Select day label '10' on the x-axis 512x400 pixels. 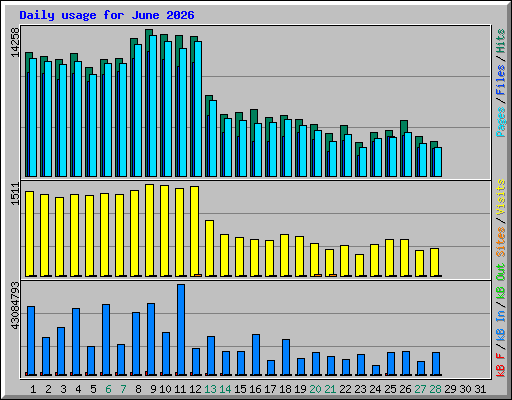pyautogui.click(x=165, y=389)
